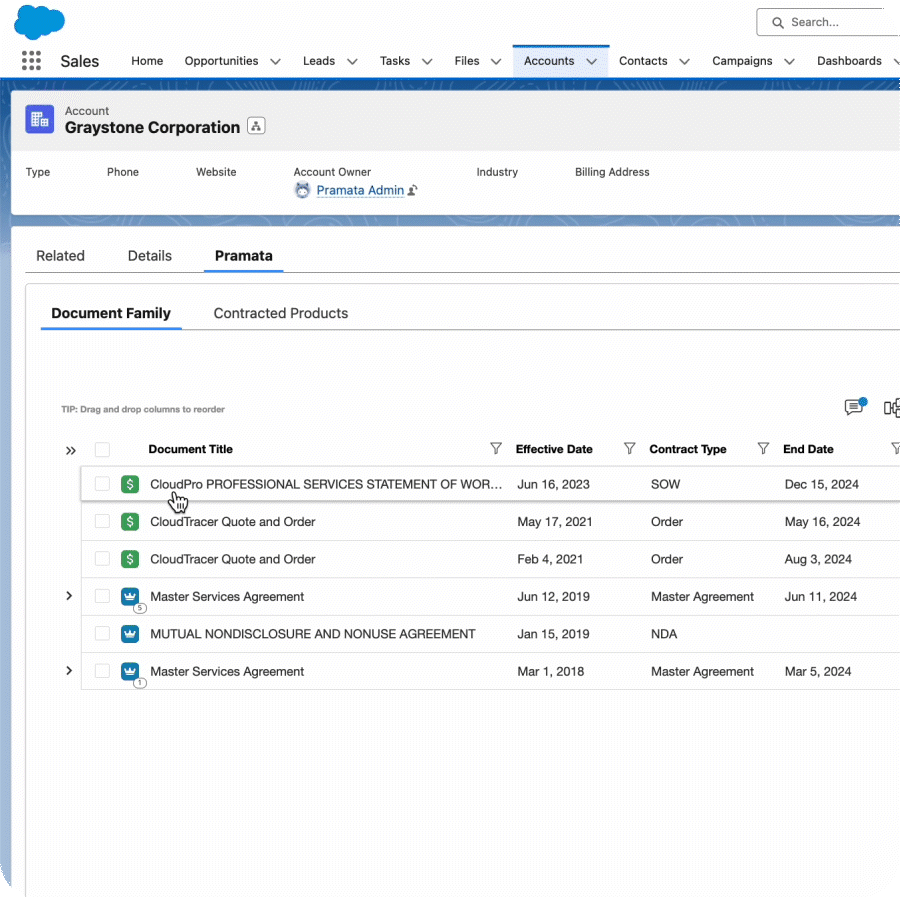Check the Mutual Nondisclosure agreement row
This screenshot has width=900, height=900.
pos(102,634)
